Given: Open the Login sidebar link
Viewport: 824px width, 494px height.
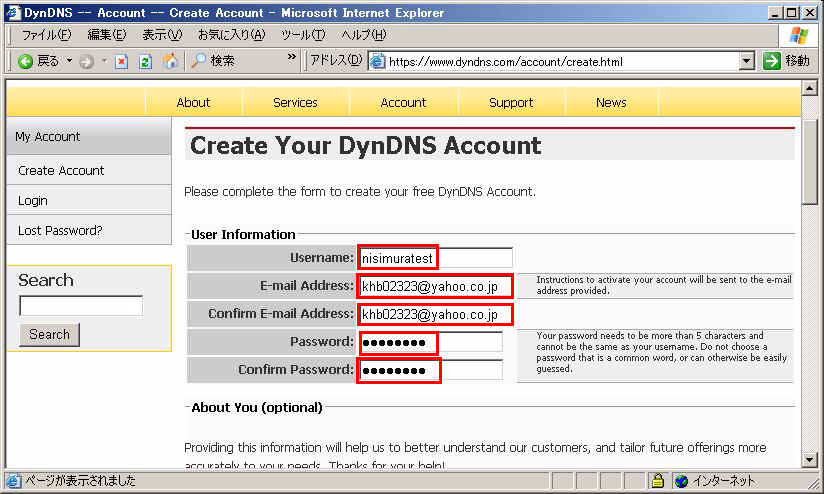Looking at the screenshot, I should click(89, 200).
